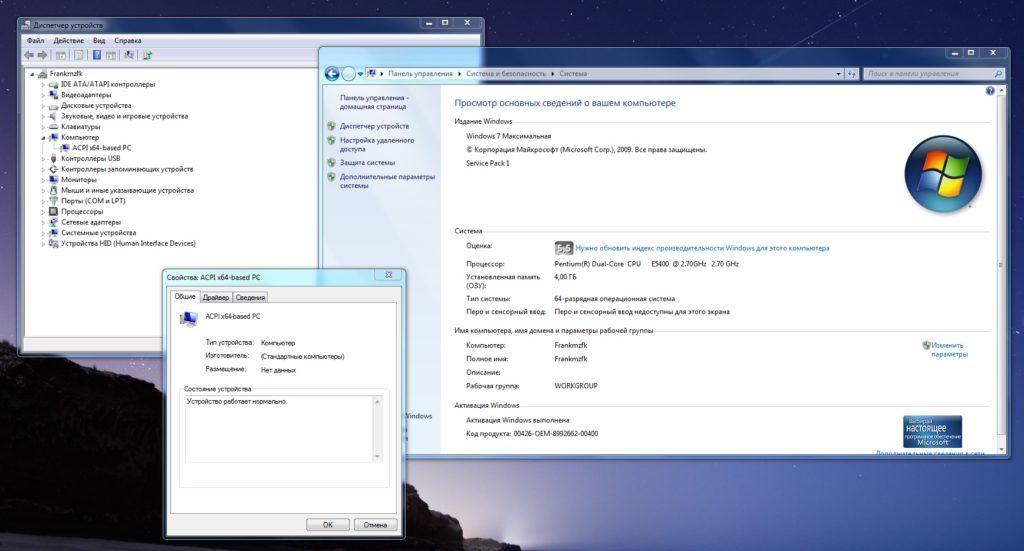
Task: Click the magnifier icon in control panel search
Action: [x=998, y=74]
